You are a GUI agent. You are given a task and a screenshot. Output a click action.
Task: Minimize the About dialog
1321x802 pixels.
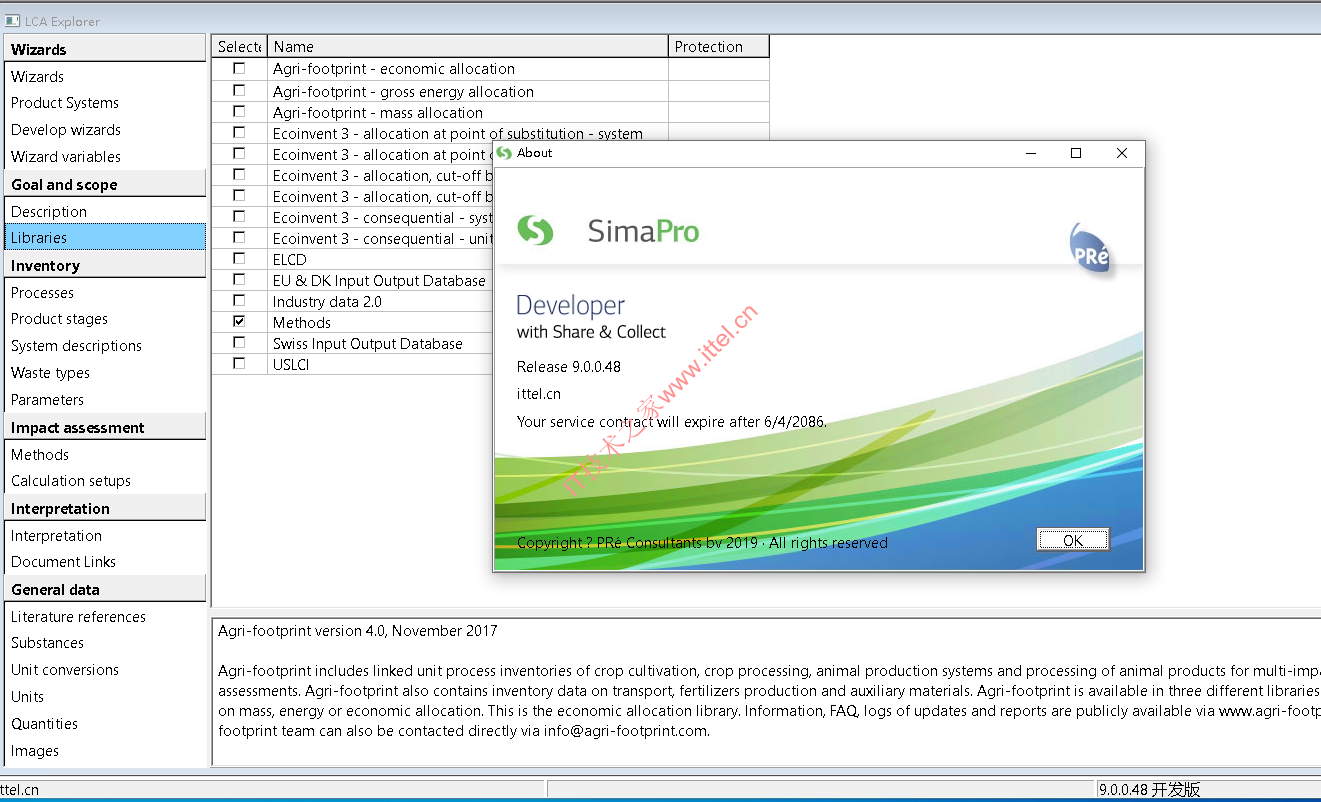pyautogui.click(x=1030, y=153)
